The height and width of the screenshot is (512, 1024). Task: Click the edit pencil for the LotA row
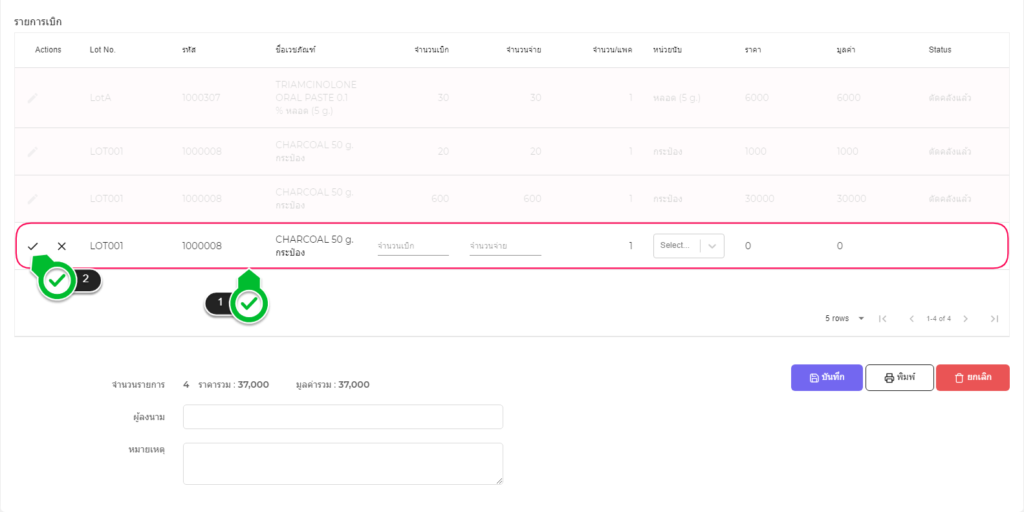[33, 98]
